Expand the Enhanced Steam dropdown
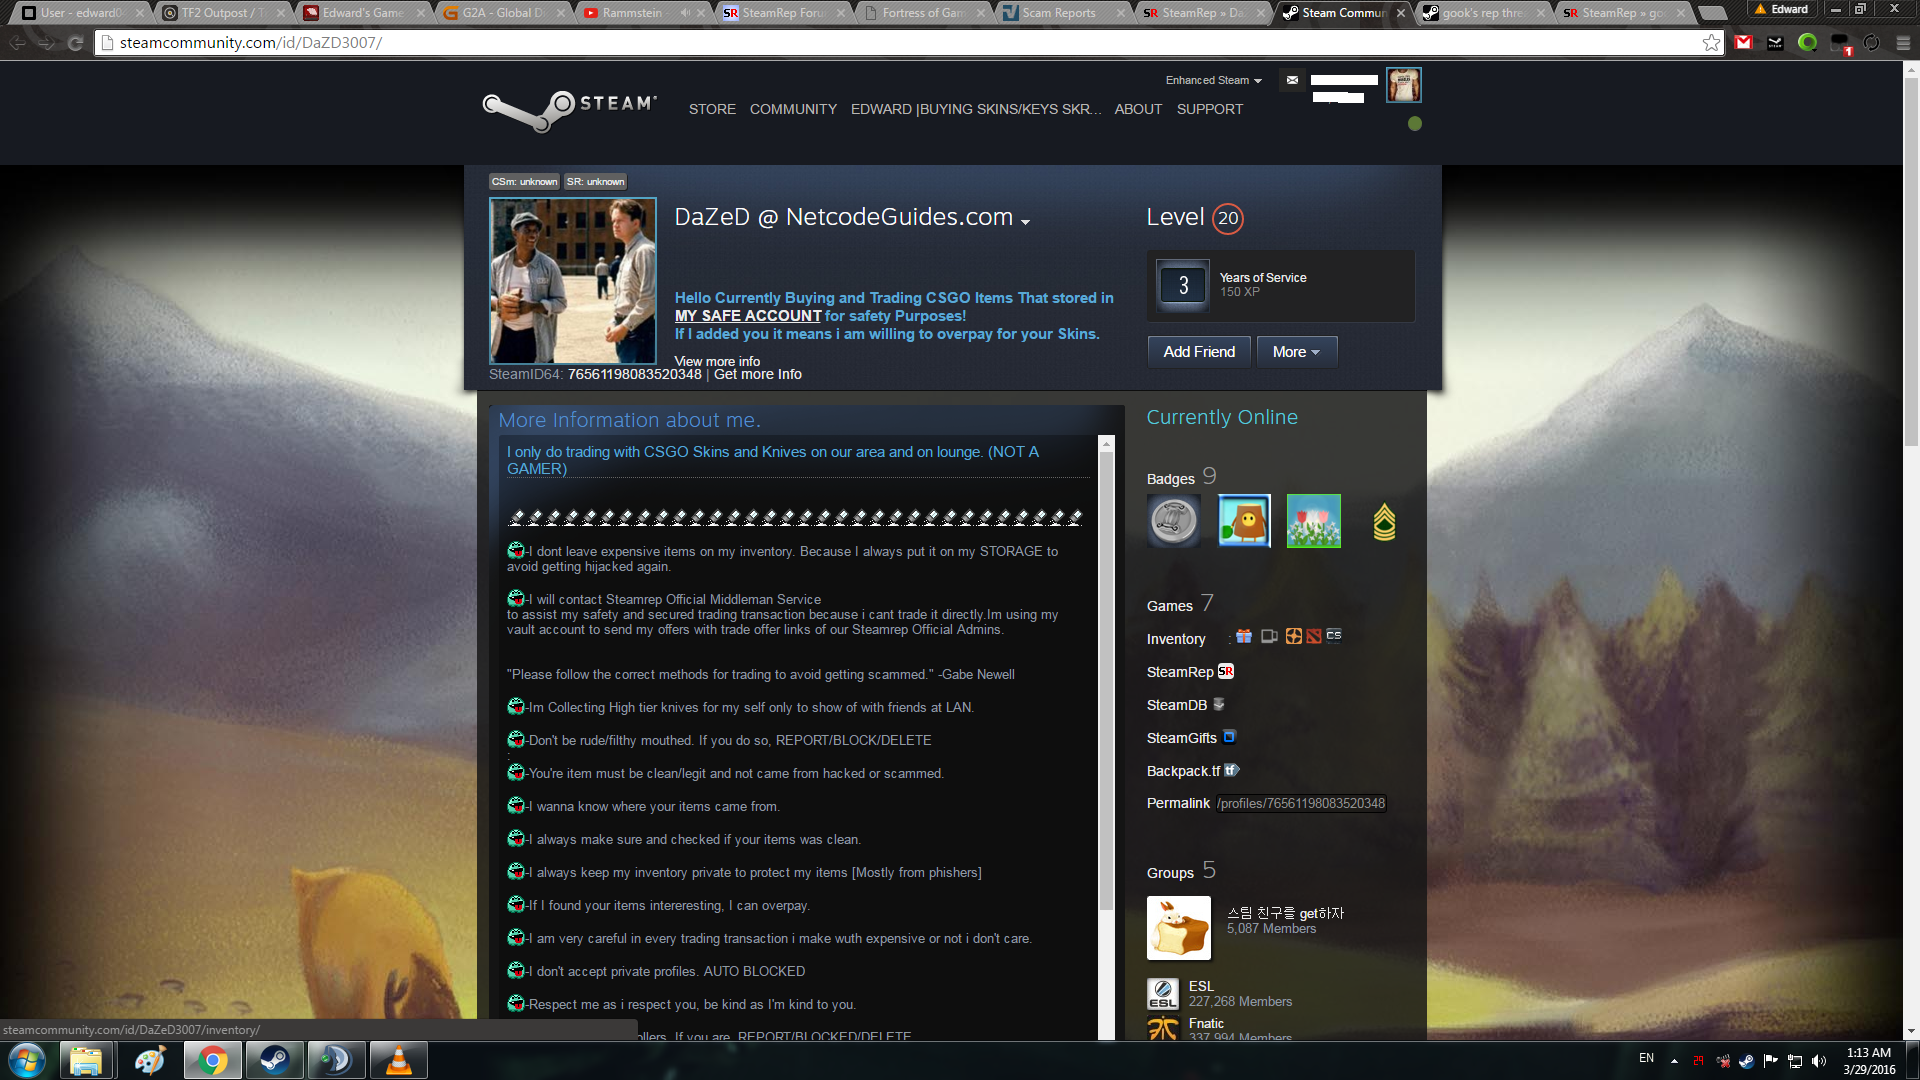 pos(1213,80)
